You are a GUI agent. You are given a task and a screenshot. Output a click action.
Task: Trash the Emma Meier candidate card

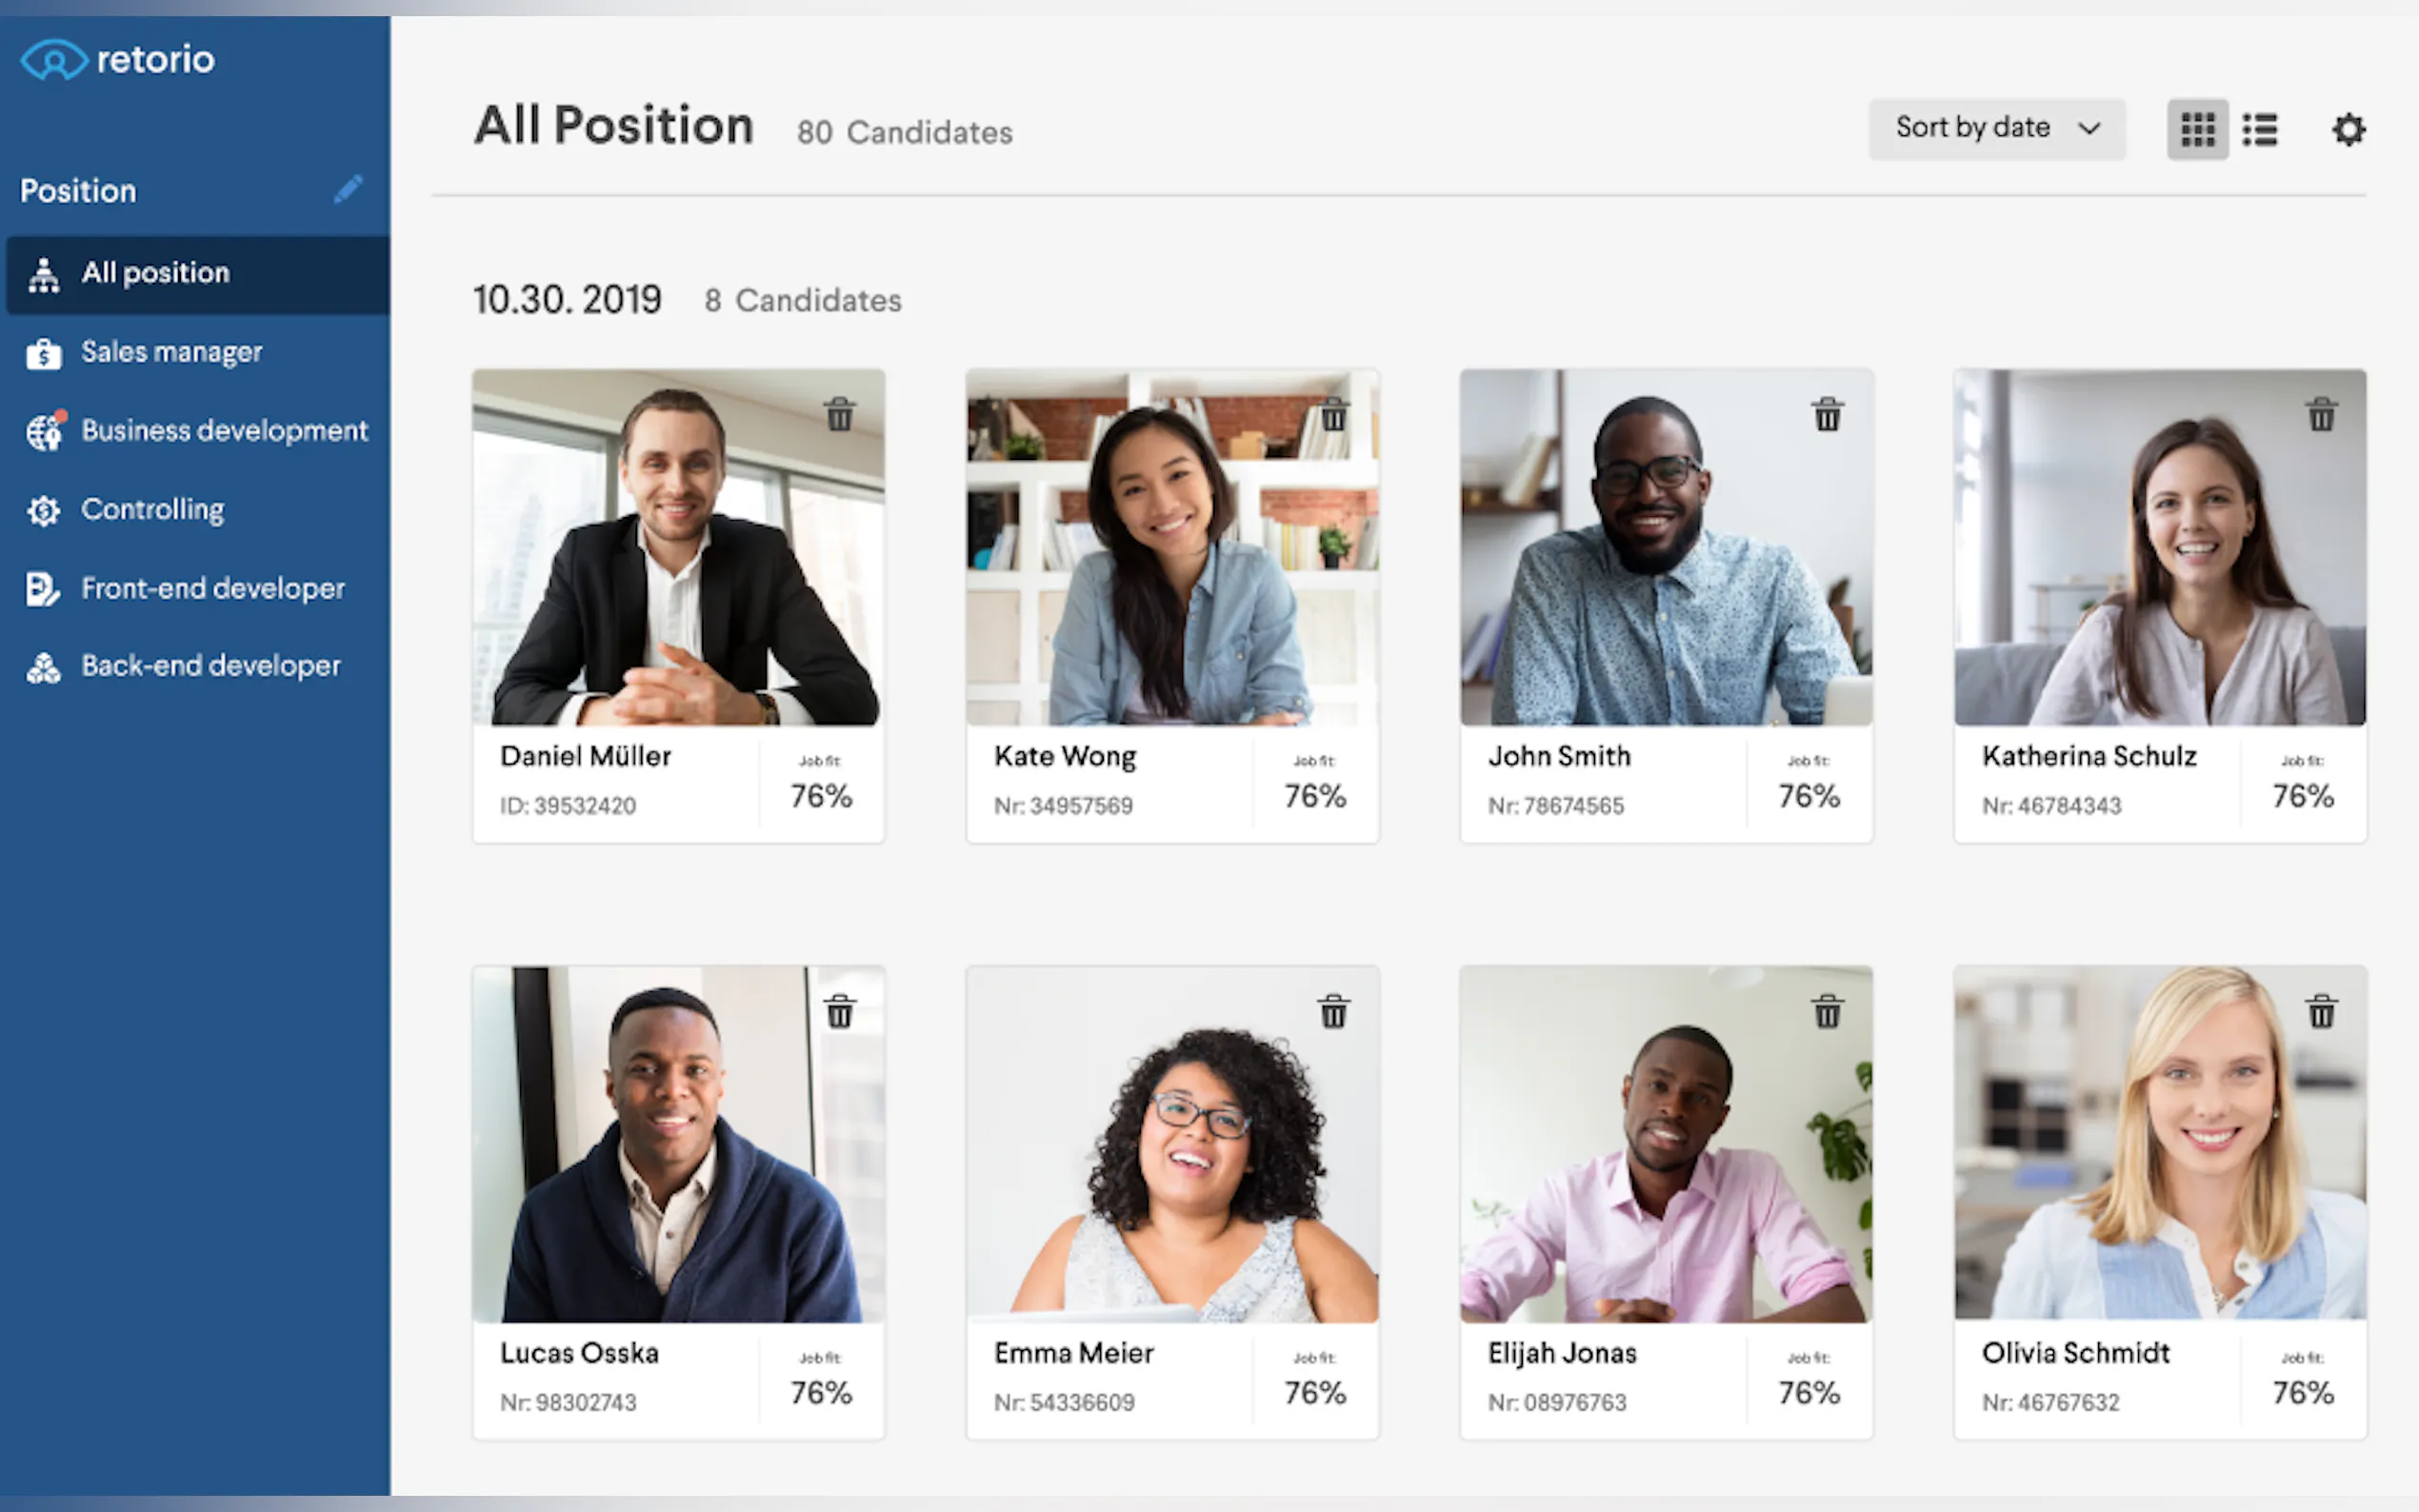pos(1333,1012)
